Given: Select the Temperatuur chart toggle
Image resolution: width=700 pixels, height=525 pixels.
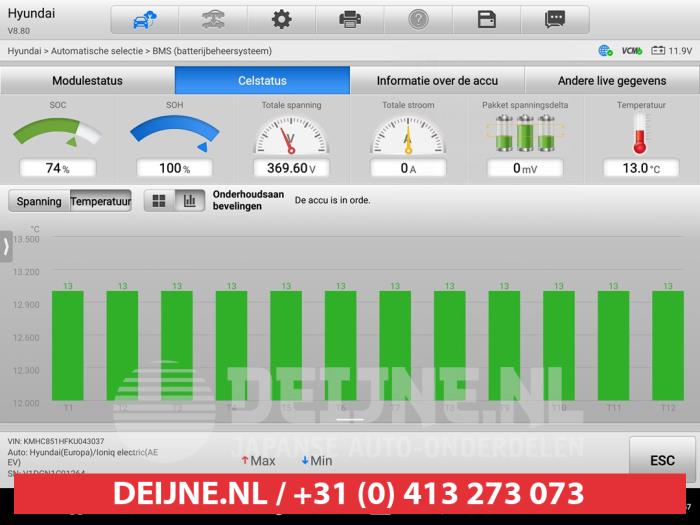Looking at the screenshot, I should 100,201.
